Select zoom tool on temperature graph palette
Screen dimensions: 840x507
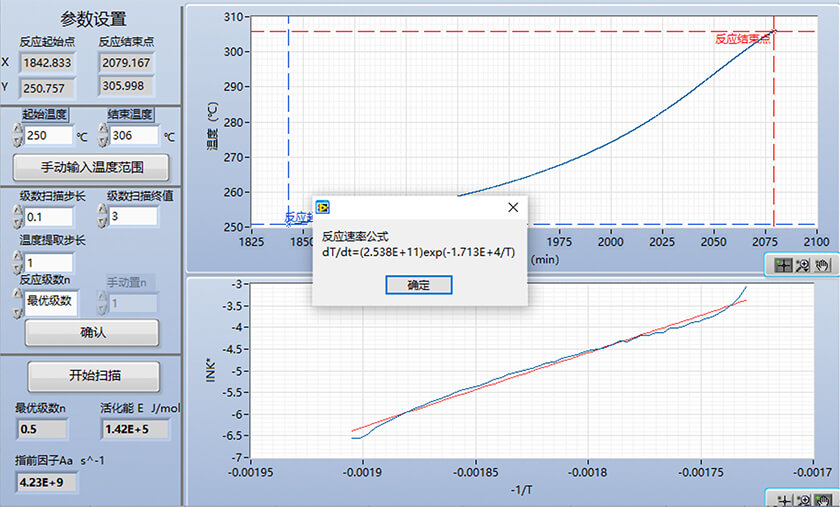pos(803,265)
